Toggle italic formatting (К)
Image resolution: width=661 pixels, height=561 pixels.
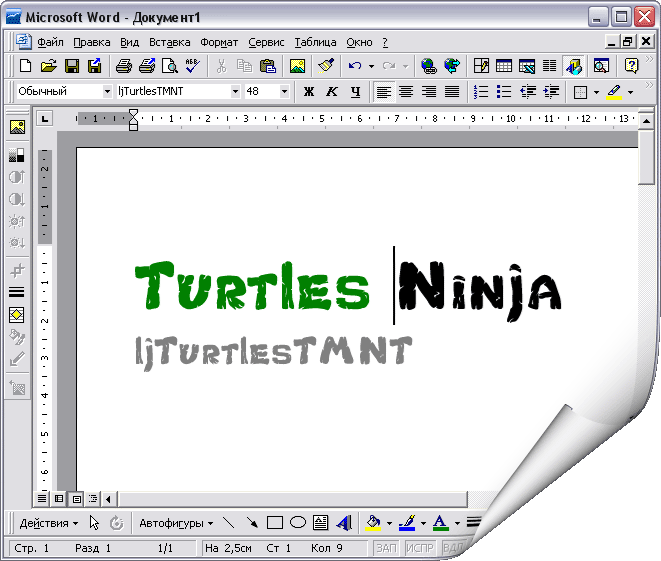click(x=332, y=91)
